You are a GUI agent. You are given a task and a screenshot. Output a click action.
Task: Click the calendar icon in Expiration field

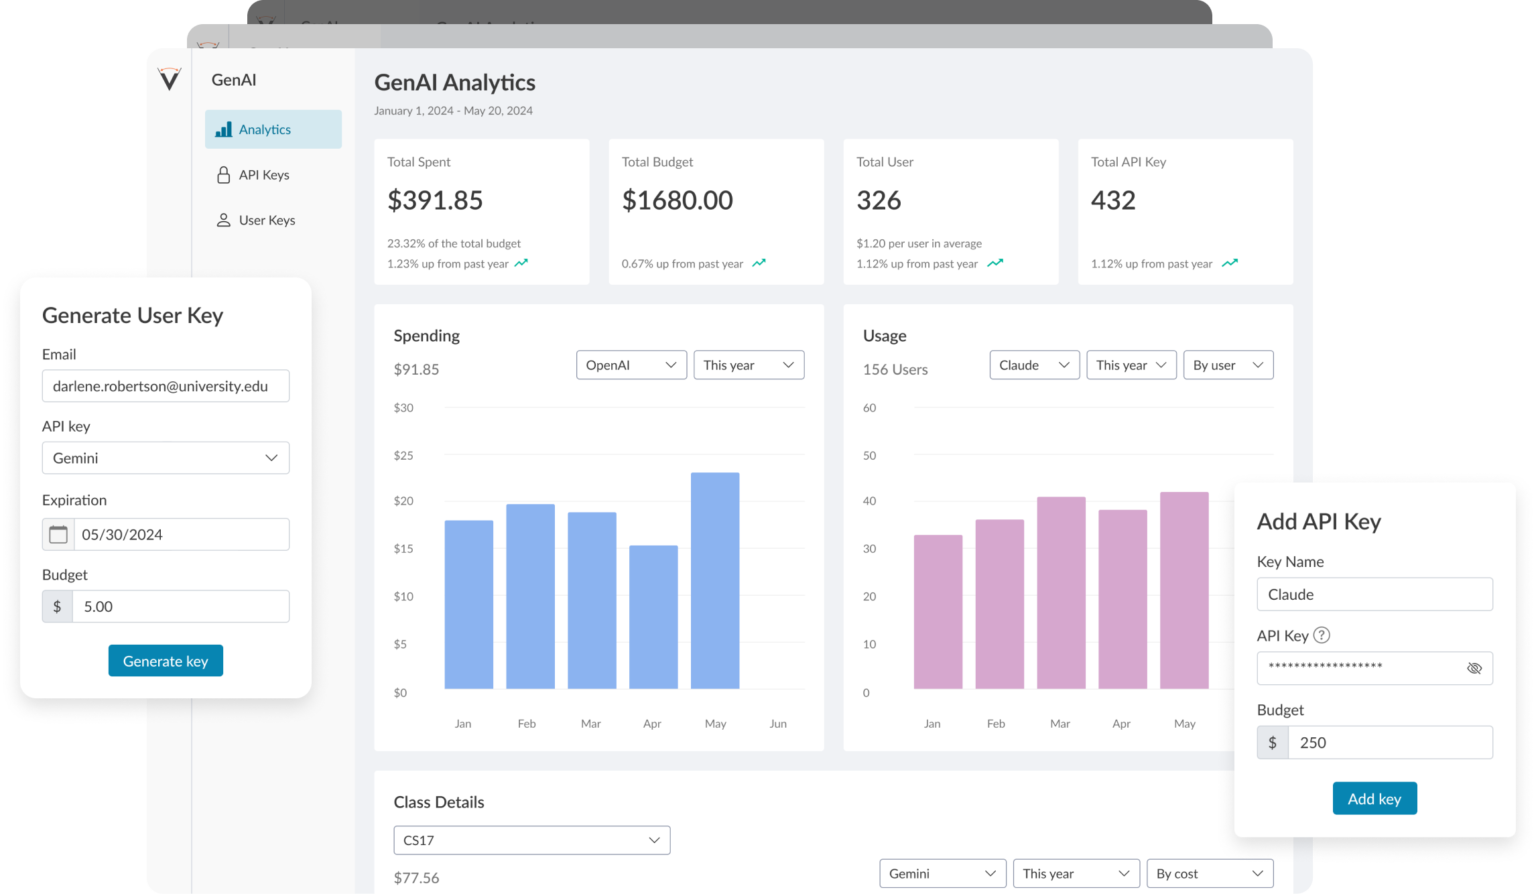[x=59, y=535]
